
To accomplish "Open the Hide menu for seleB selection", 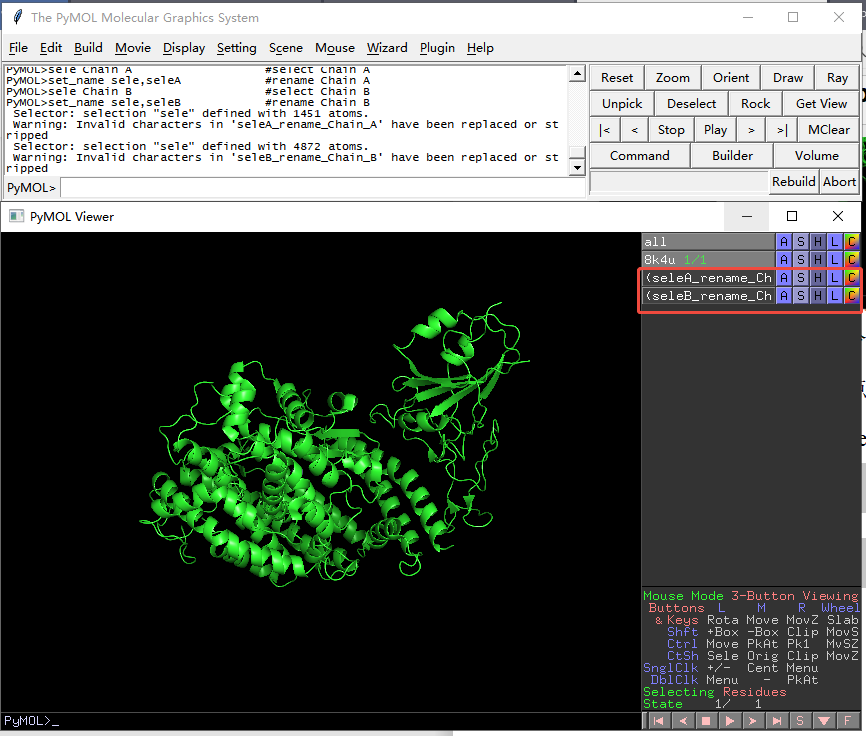I will pos(818,296).
